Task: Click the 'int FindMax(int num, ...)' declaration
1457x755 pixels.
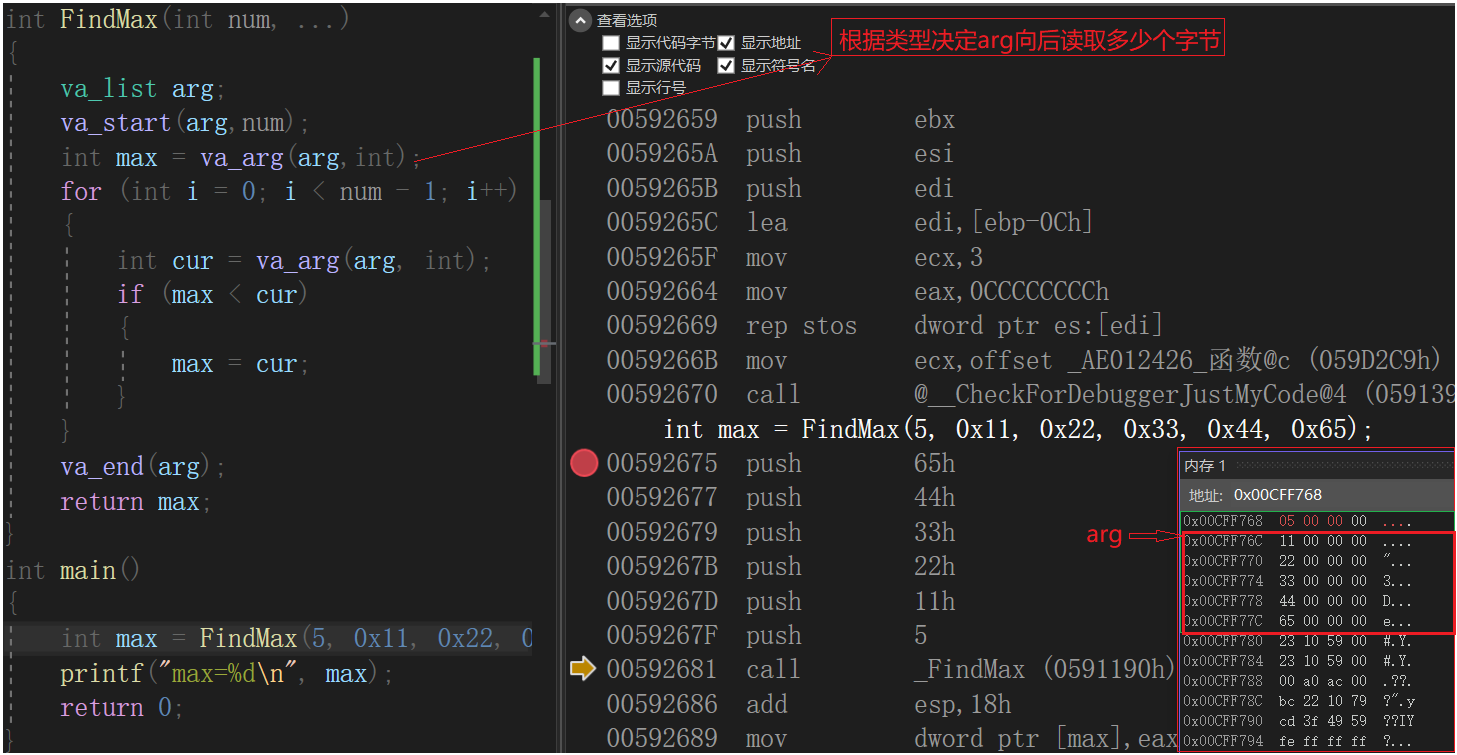Action: click(178, 20)
